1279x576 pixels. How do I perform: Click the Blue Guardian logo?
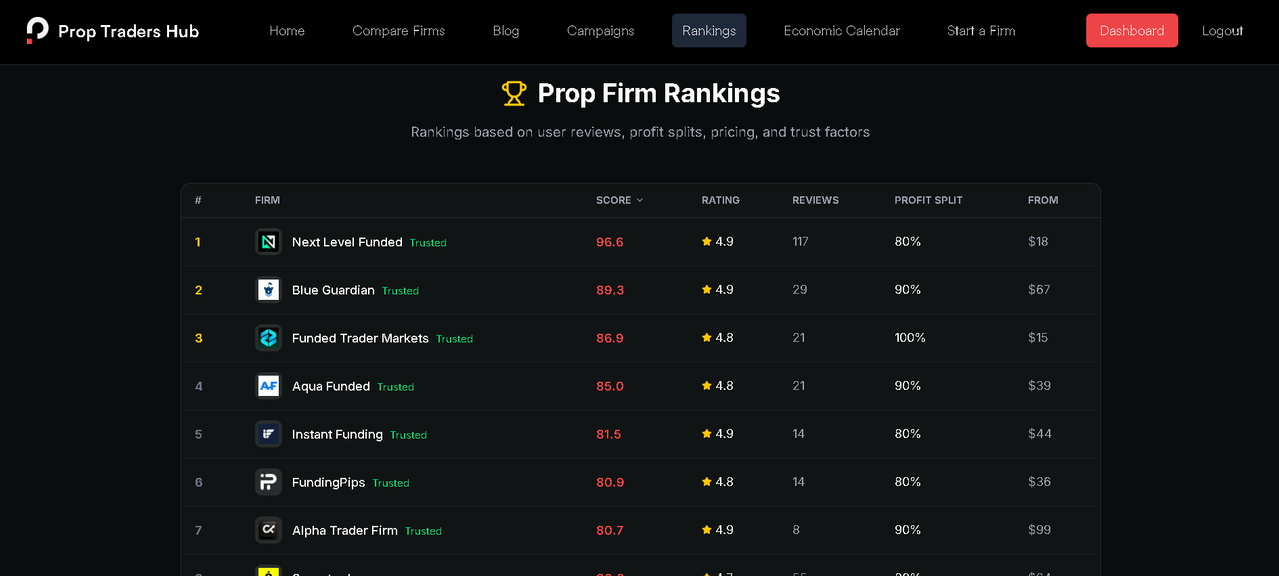[268, 290]
